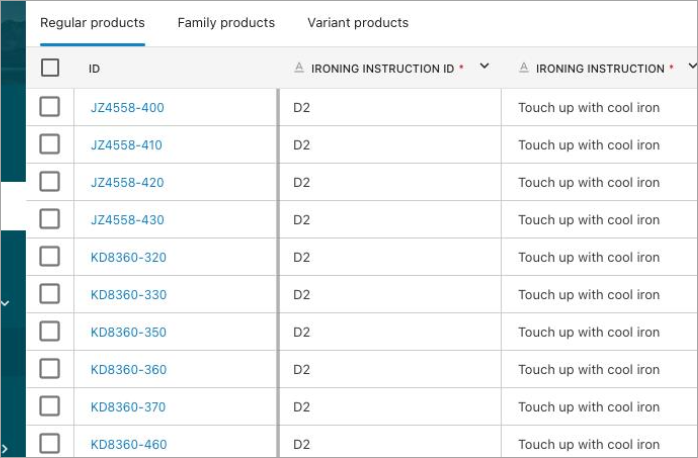
Task: Click the D2 cell in the KD8360-330 row
Action: point(302,295)
